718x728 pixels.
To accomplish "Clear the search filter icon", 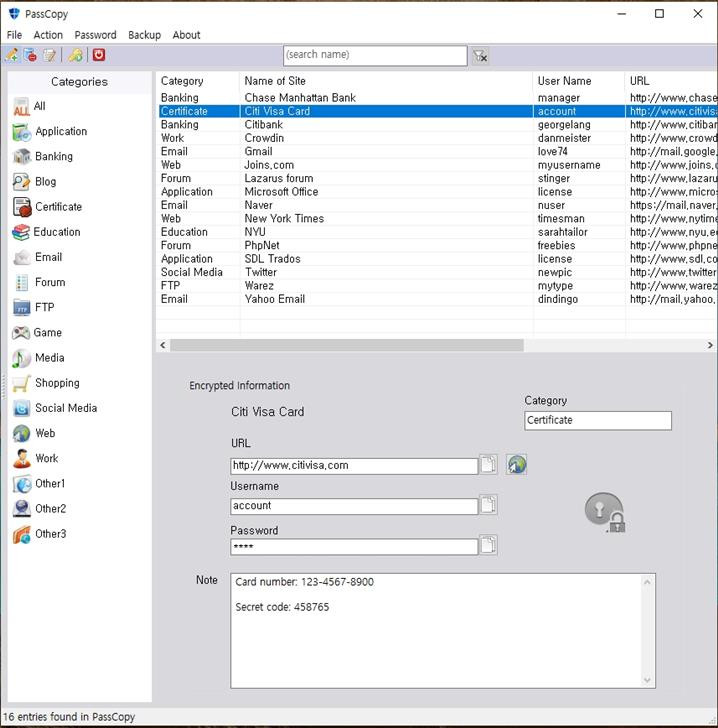I will point(480,56).
